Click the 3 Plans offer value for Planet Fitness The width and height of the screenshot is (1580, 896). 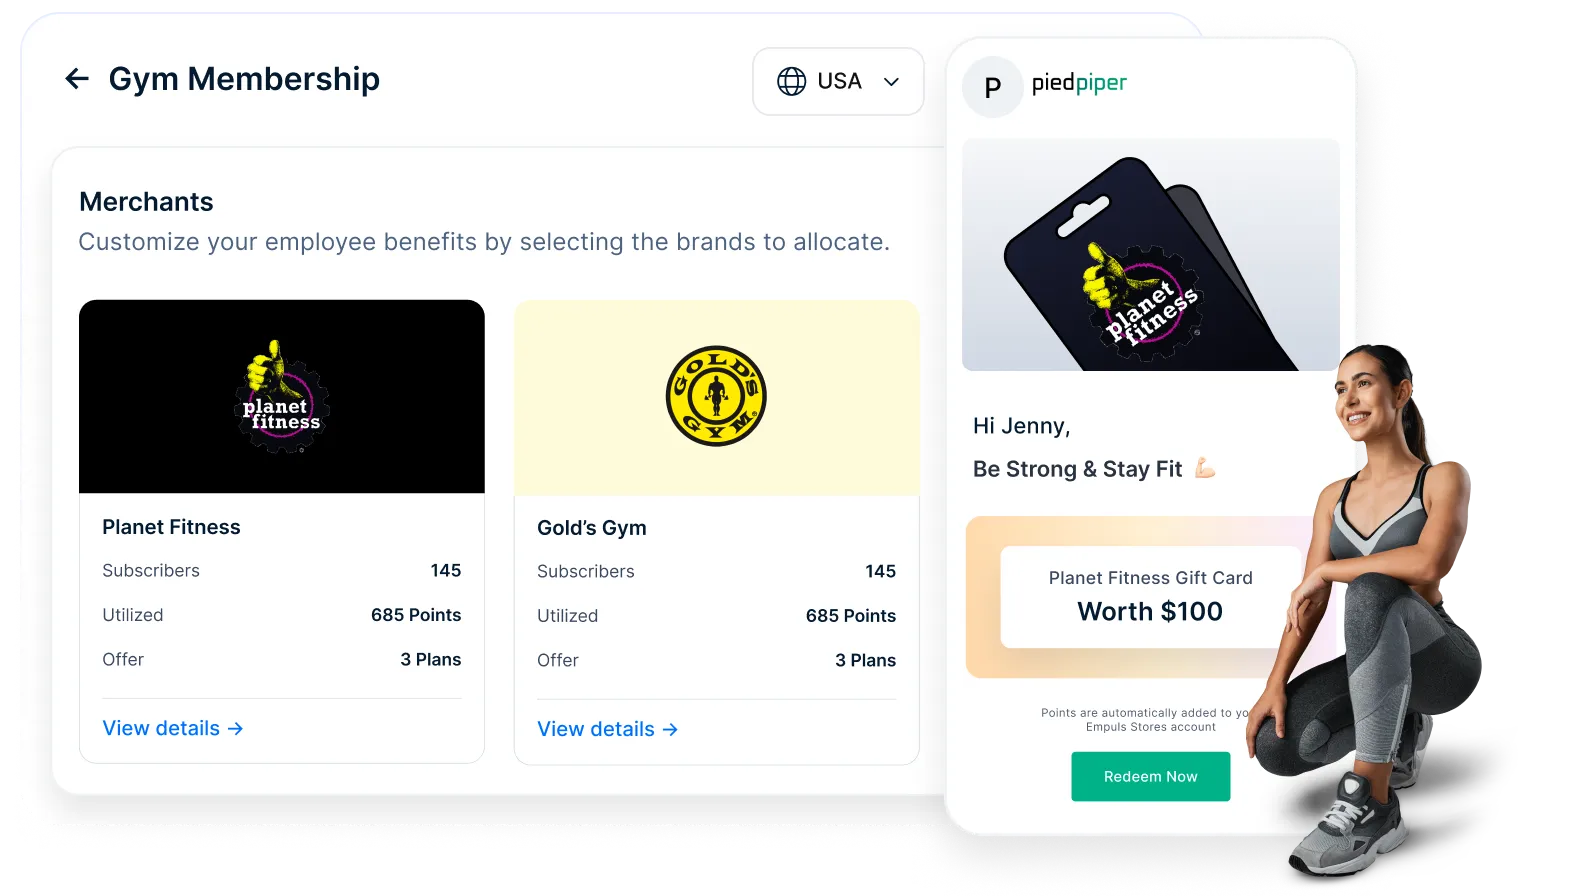[431, 660]
